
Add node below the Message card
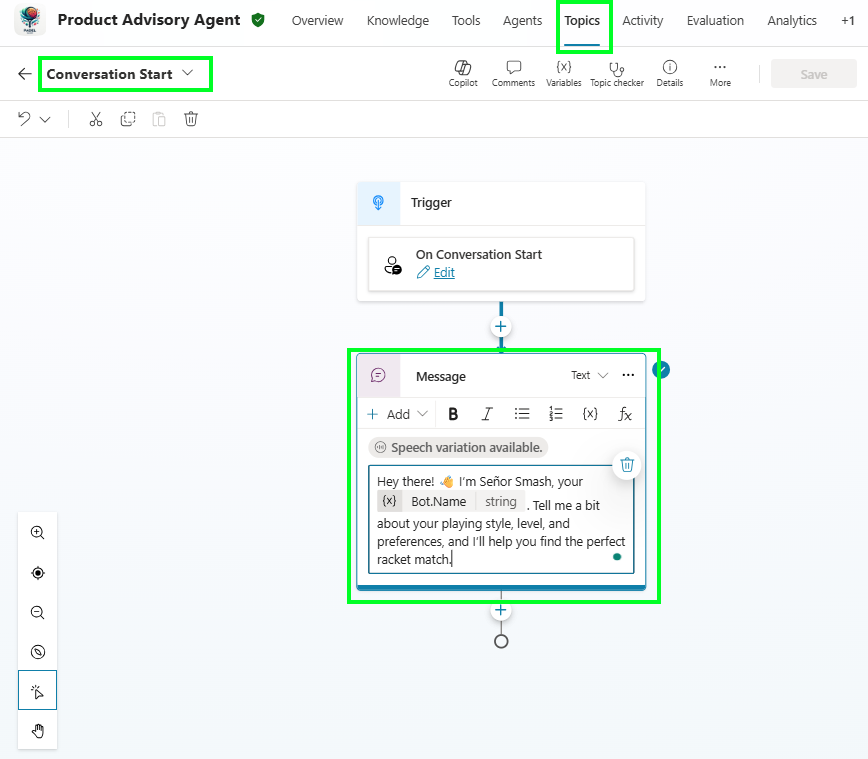501,610
